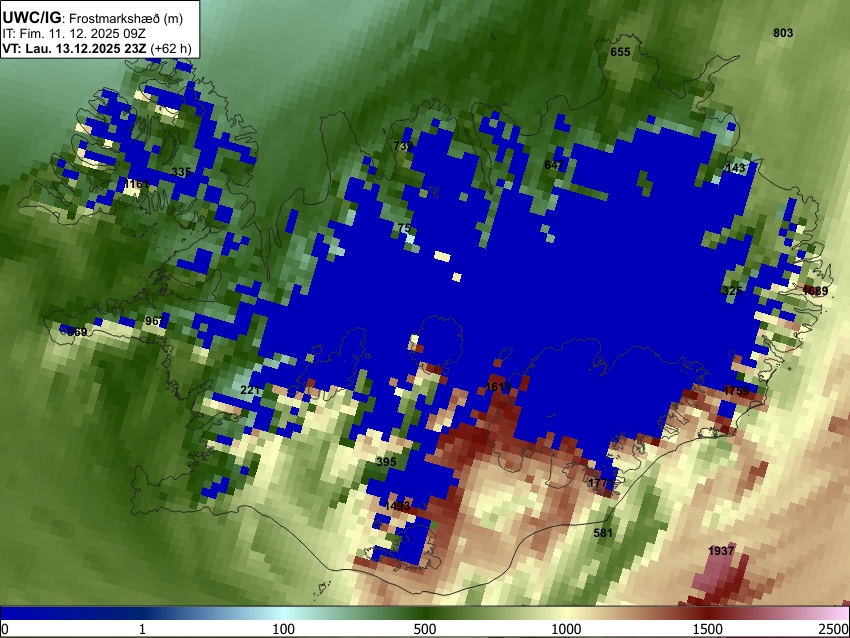Click the freezing level value 803
Image resolution: width=850 pixels, height=638 pixels.
[783, 33]
